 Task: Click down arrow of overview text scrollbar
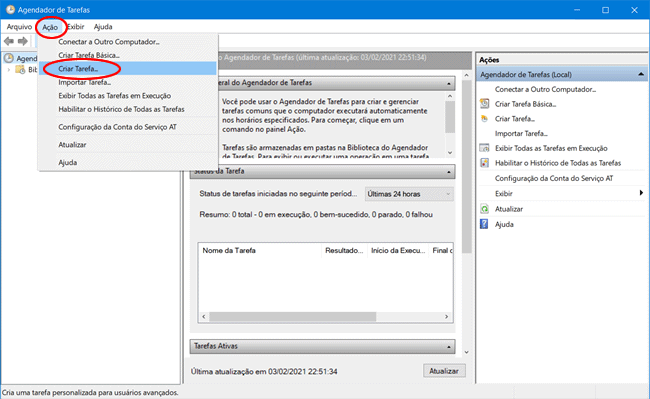[x=450, y=153]
